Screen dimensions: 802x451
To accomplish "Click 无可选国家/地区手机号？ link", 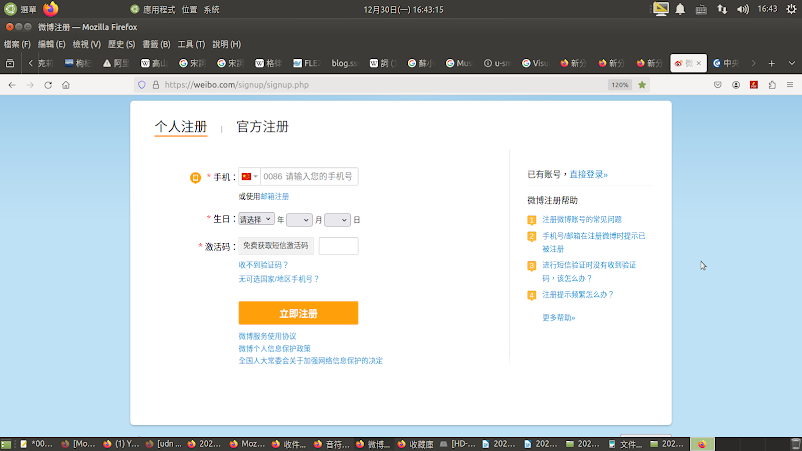I will coord(279,279).
